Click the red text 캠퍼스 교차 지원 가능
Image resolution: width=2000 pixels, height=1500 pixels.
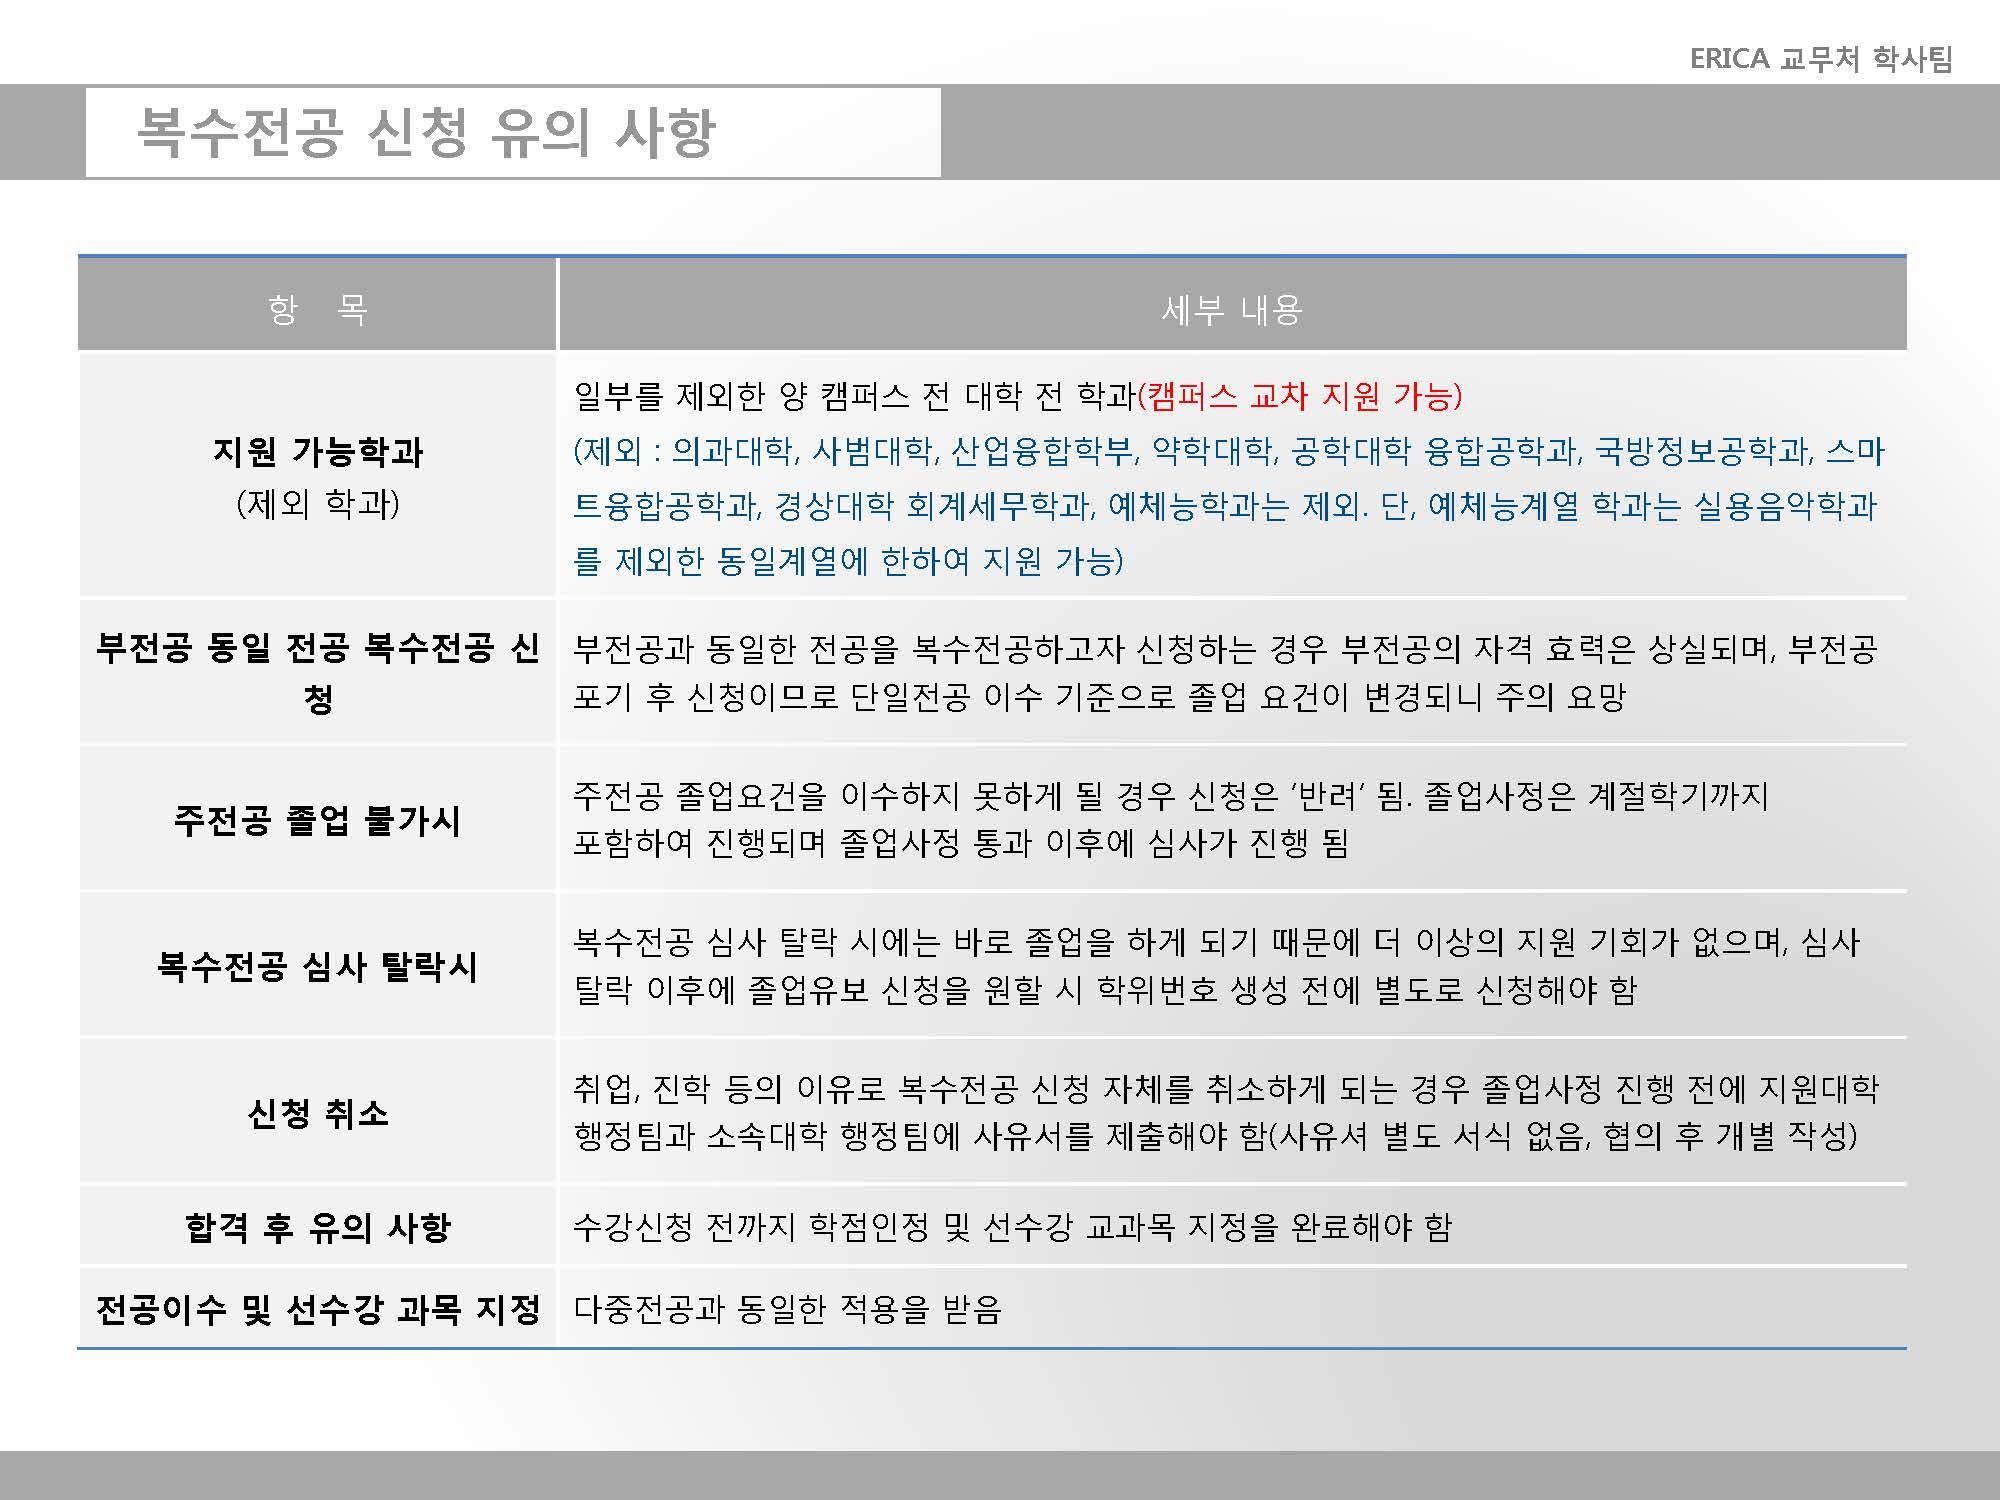[1300, 397]
